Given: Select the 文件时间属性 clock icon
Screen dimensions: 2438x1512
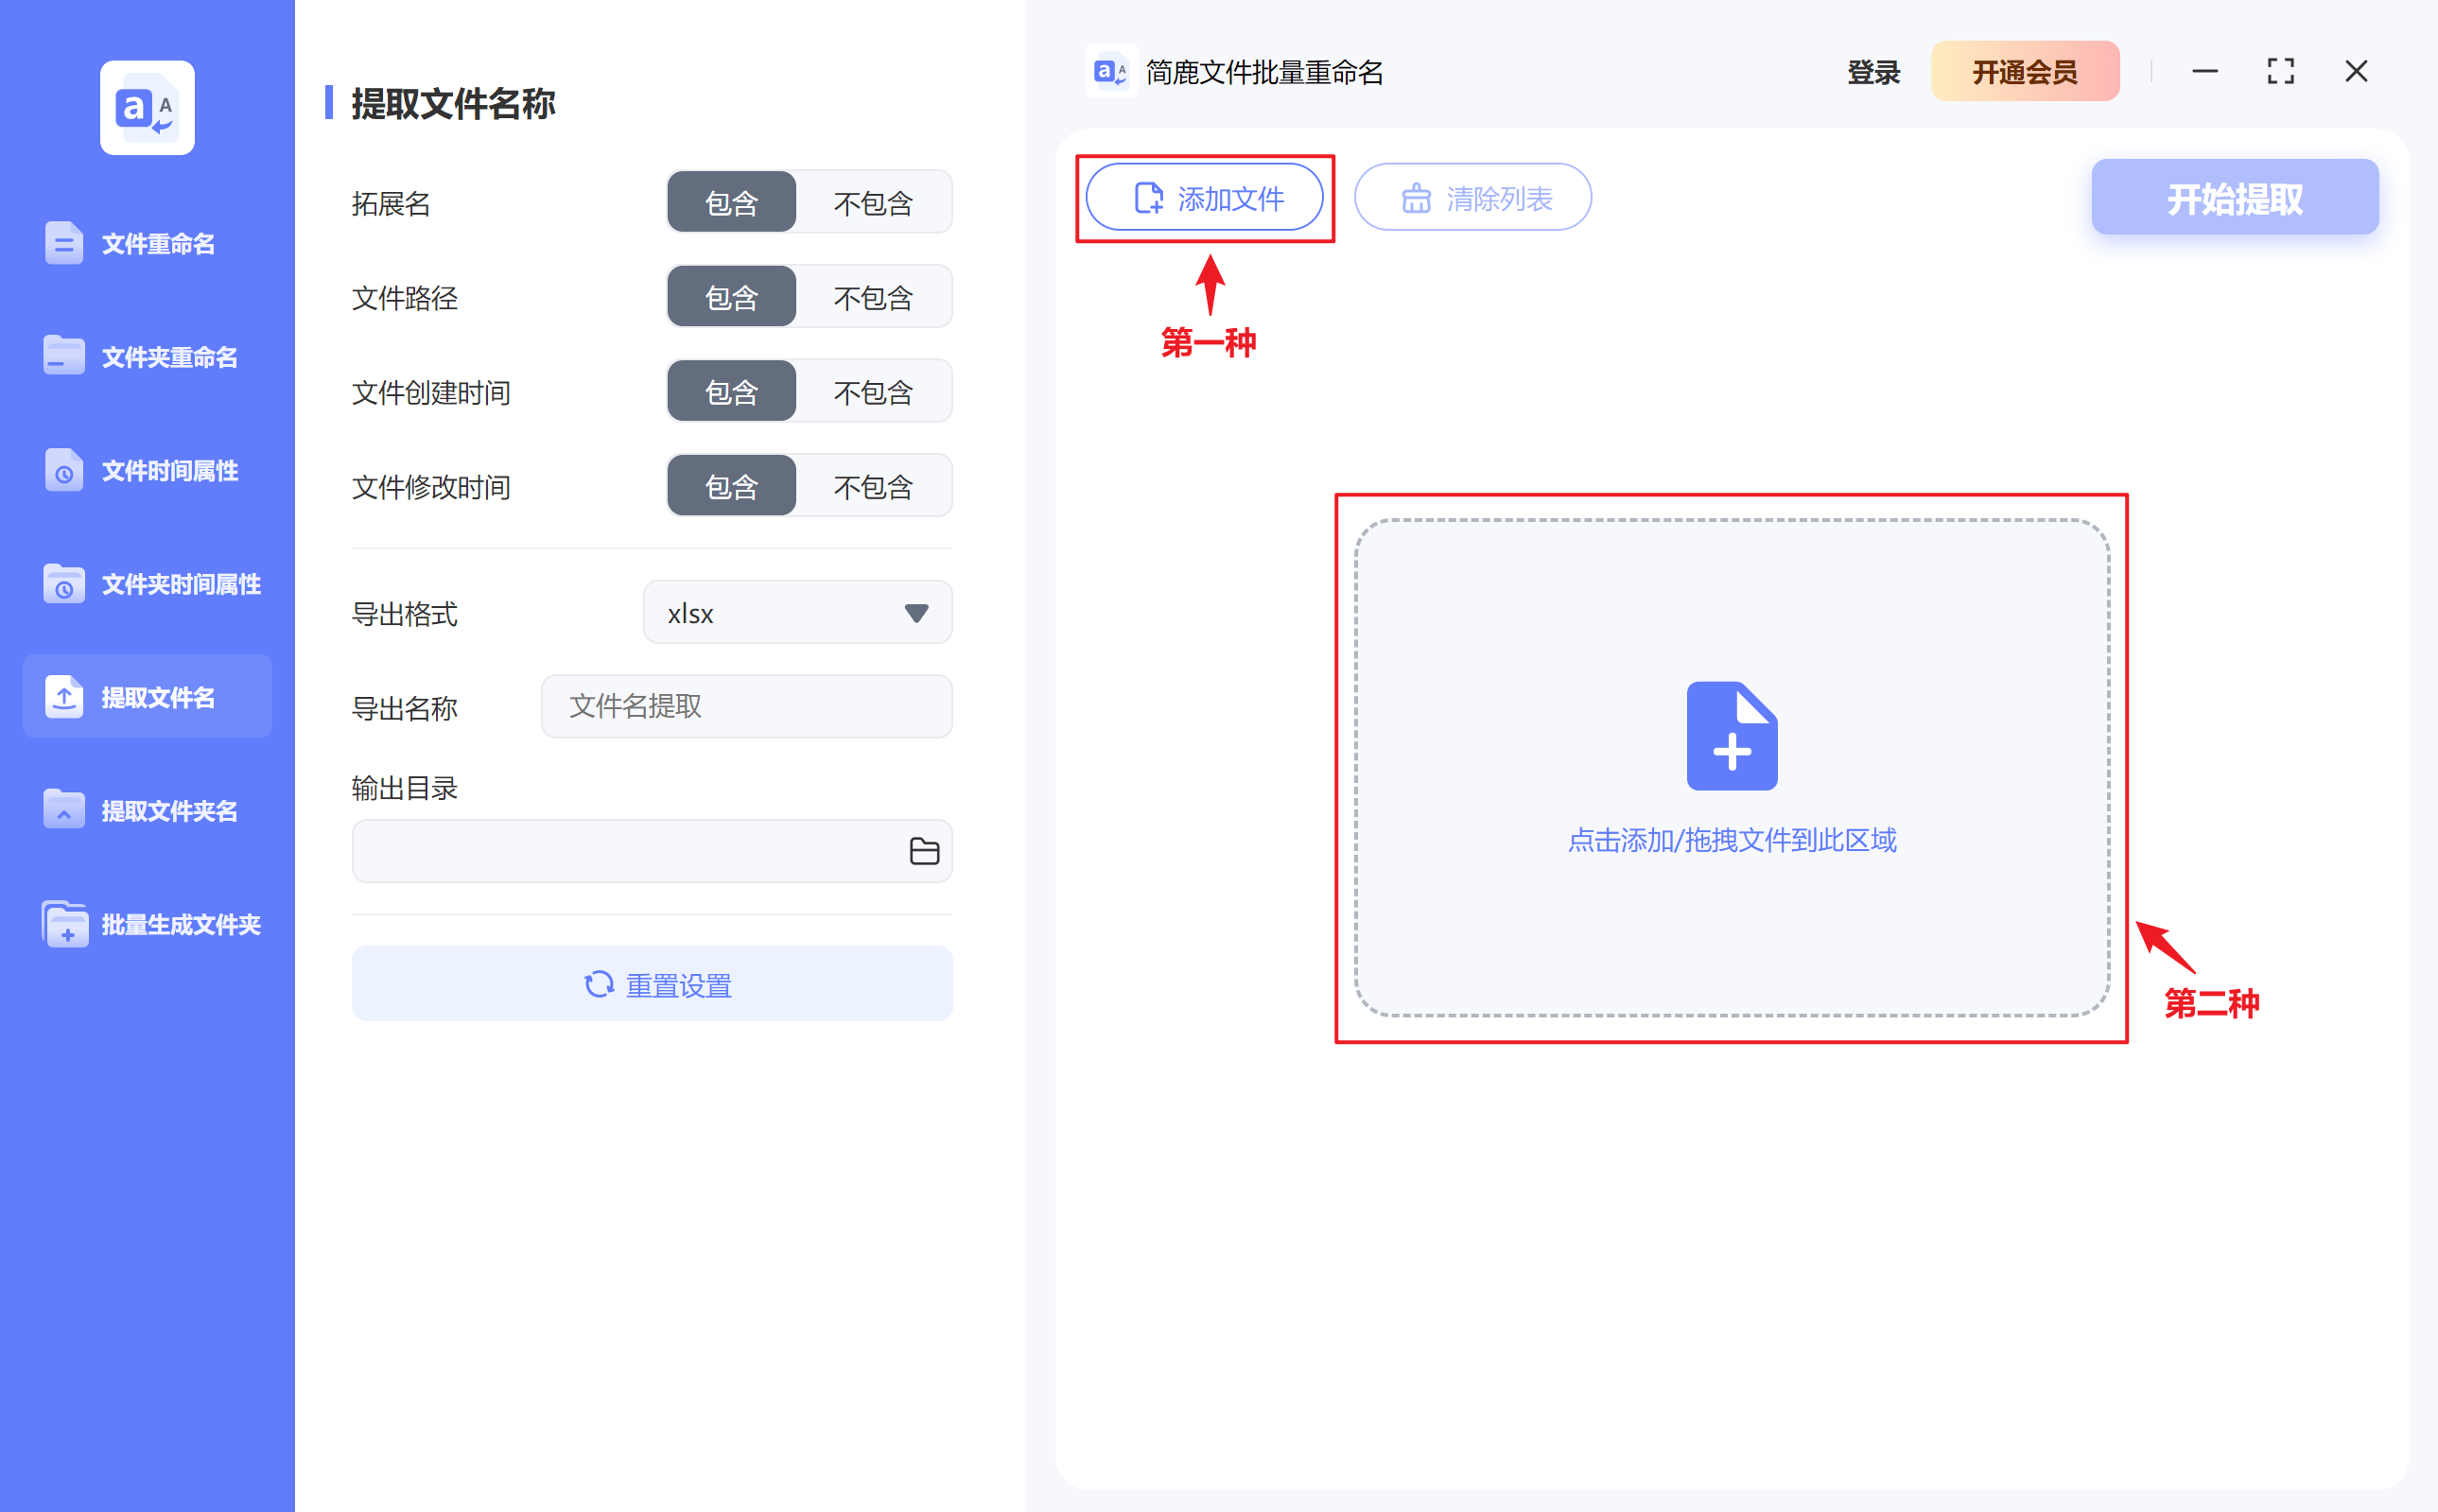Looking at the screenshot, I should [64, 470].
